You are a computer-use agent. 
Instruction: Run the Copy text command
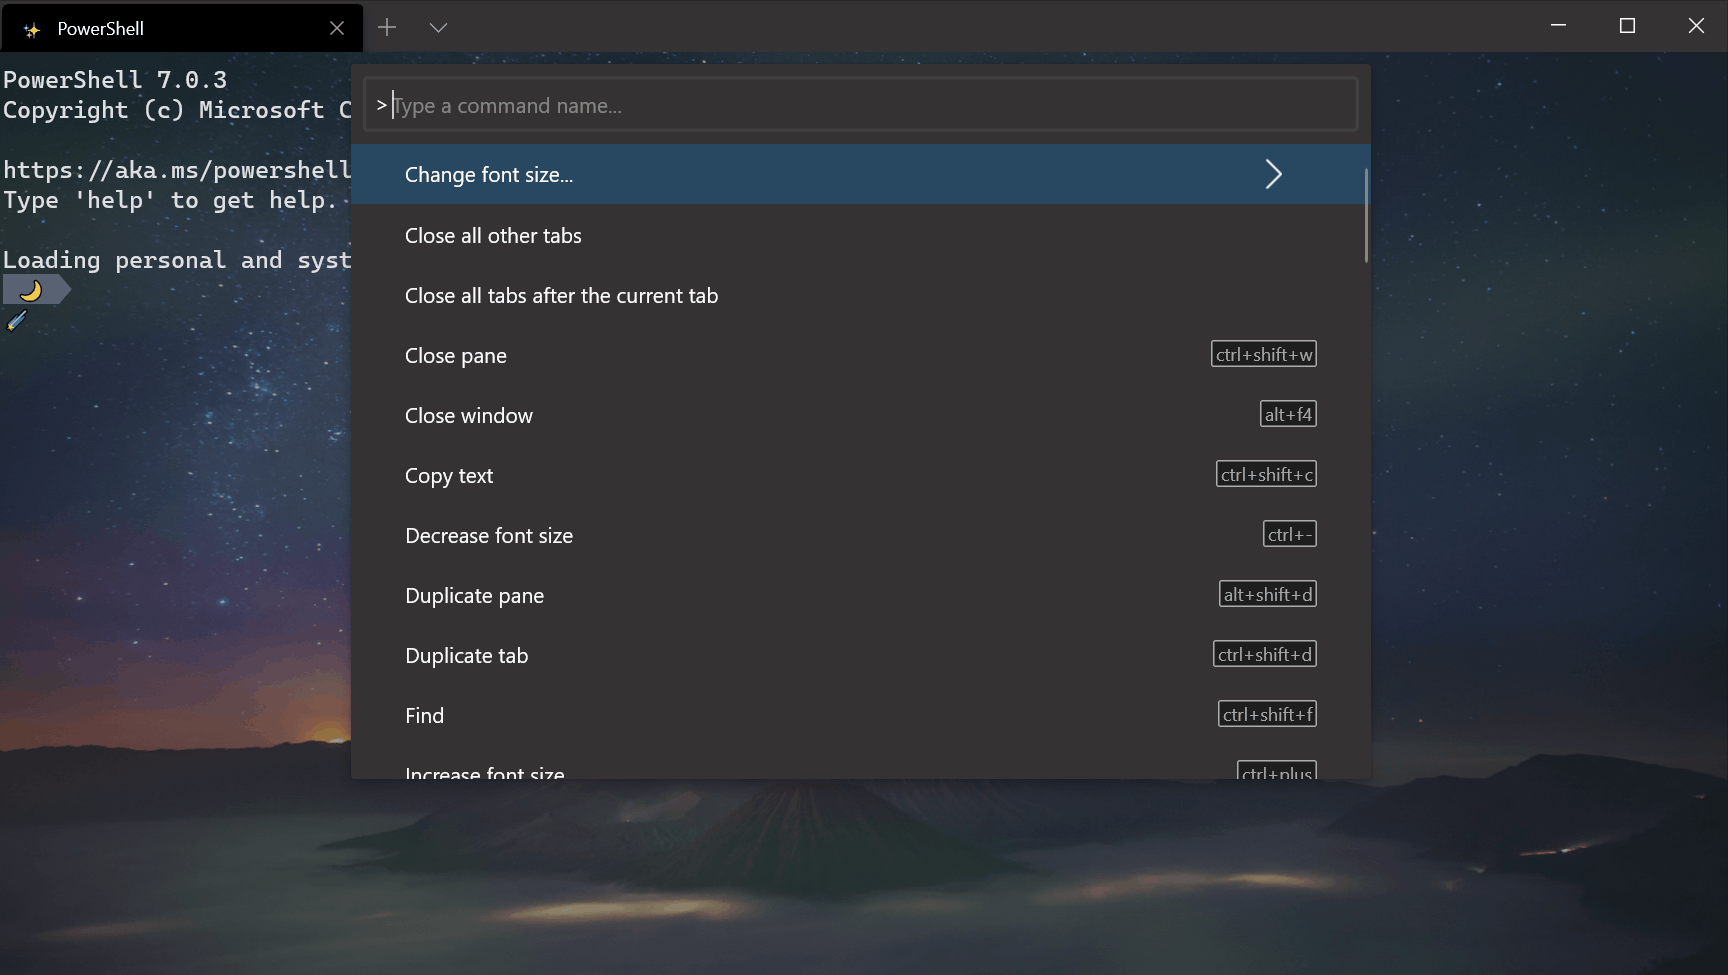(x=448, y=475)
